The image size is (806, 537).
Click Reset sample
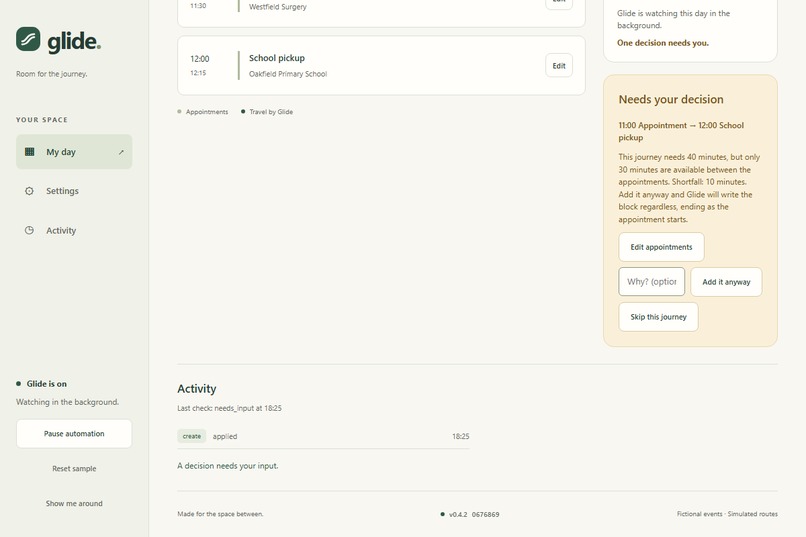(74, 469)
